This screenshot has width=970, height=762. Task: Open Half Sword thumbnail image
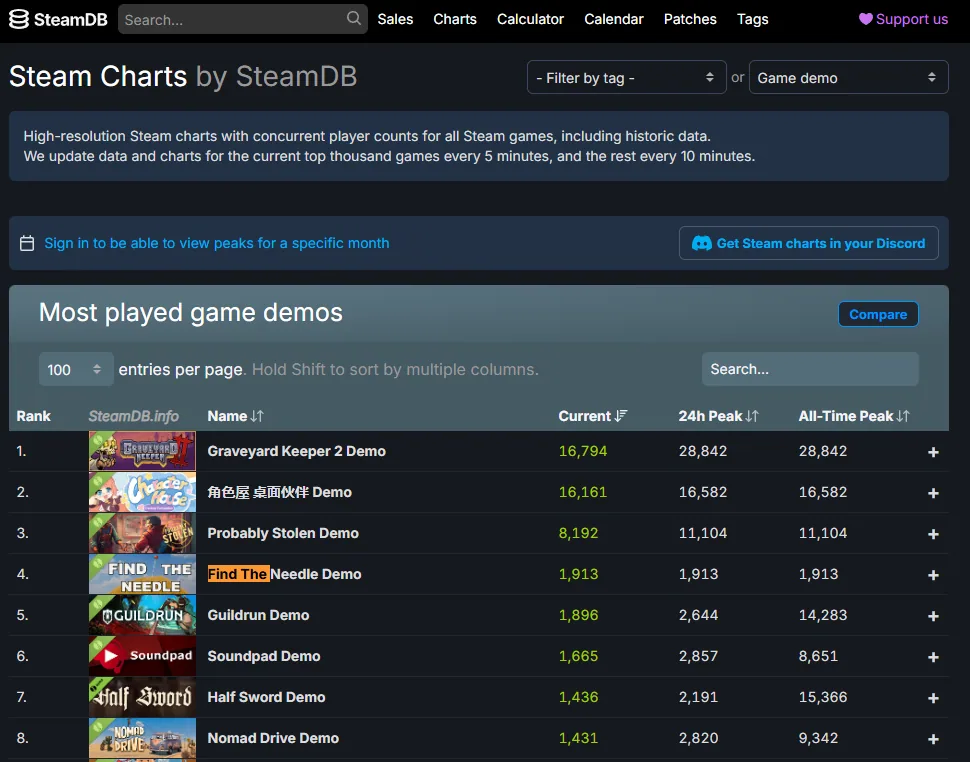[142, 697]
